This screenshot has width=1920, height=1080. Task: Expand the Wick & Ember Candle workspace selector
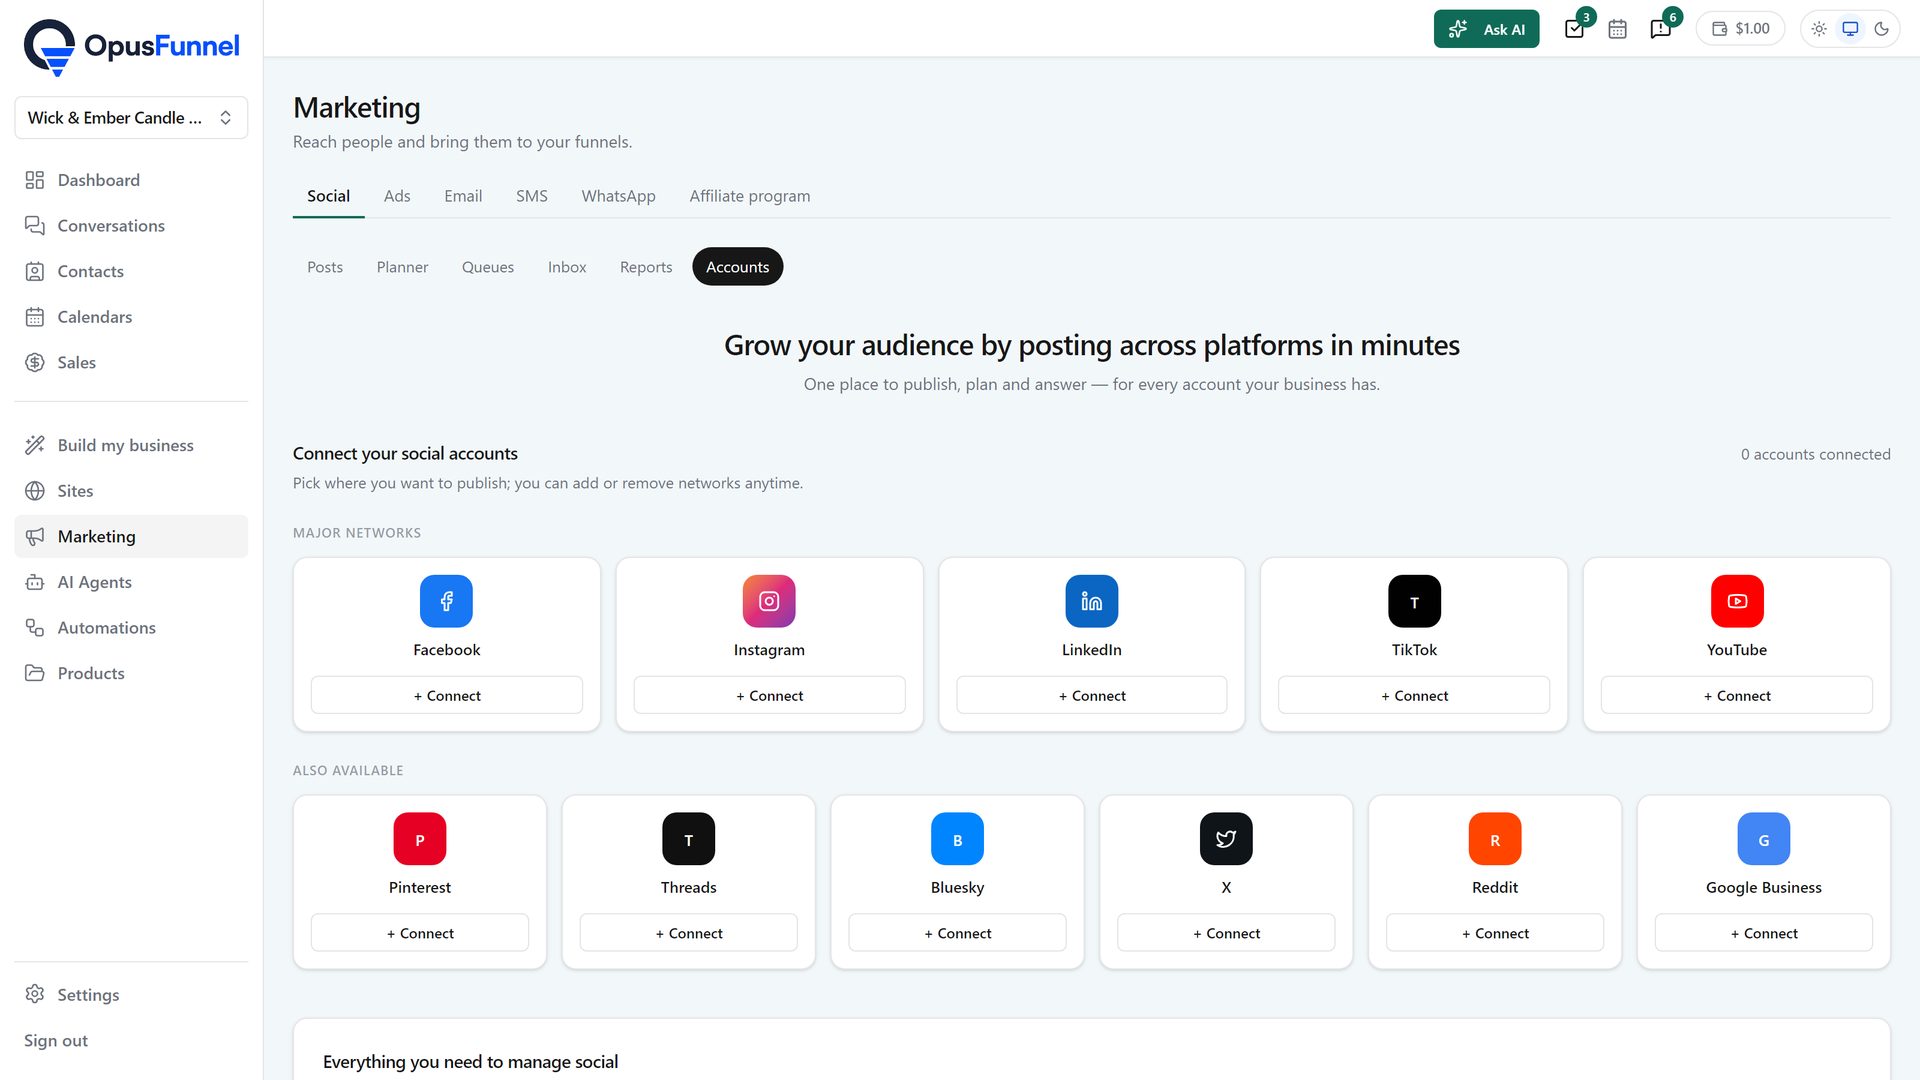(131, 118)
